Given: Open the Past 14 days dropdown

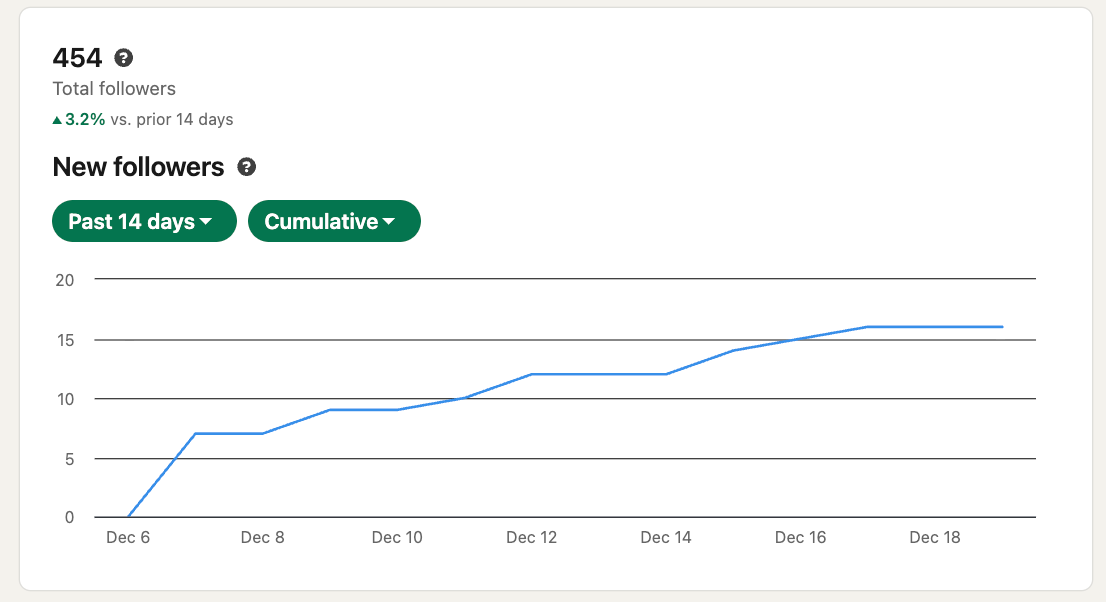Looking at the screenshot, I should (x=143, y=222).
